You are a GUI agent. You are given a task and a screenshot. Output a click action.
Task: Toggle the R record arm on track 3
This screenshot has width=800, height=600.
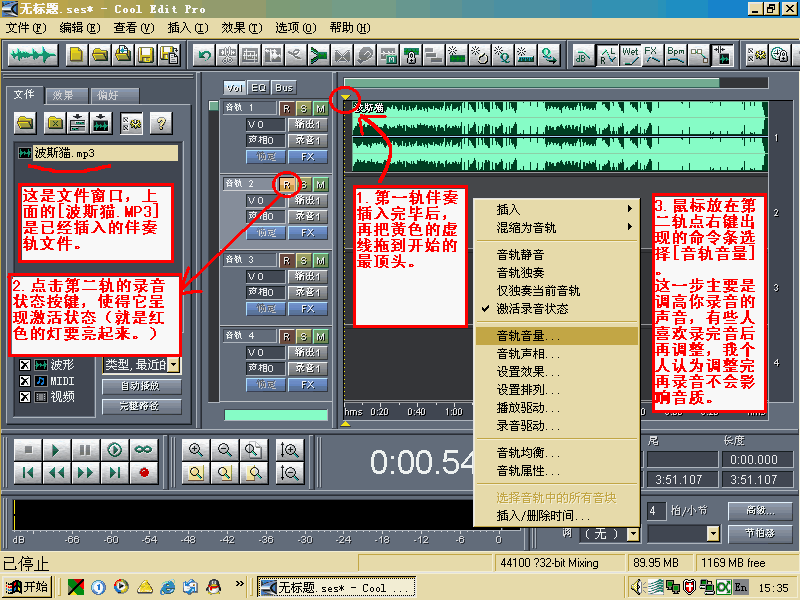click(x=286, y=261)
